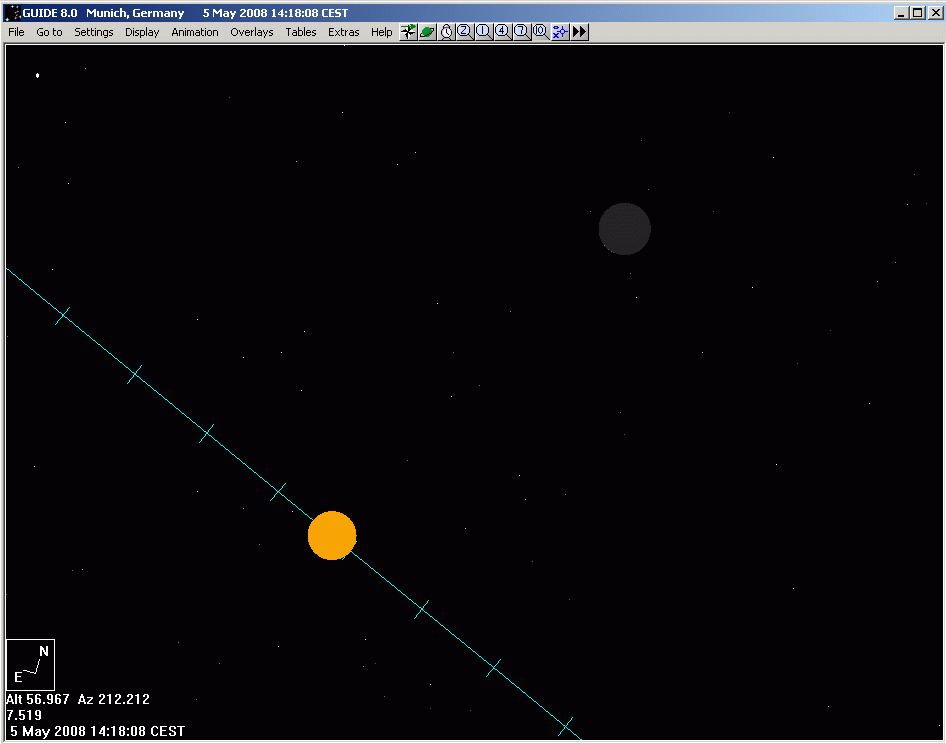The width and height of the screenshot is (946, 744).
Task: Open the Tables menu
Action: pos(301,32)
